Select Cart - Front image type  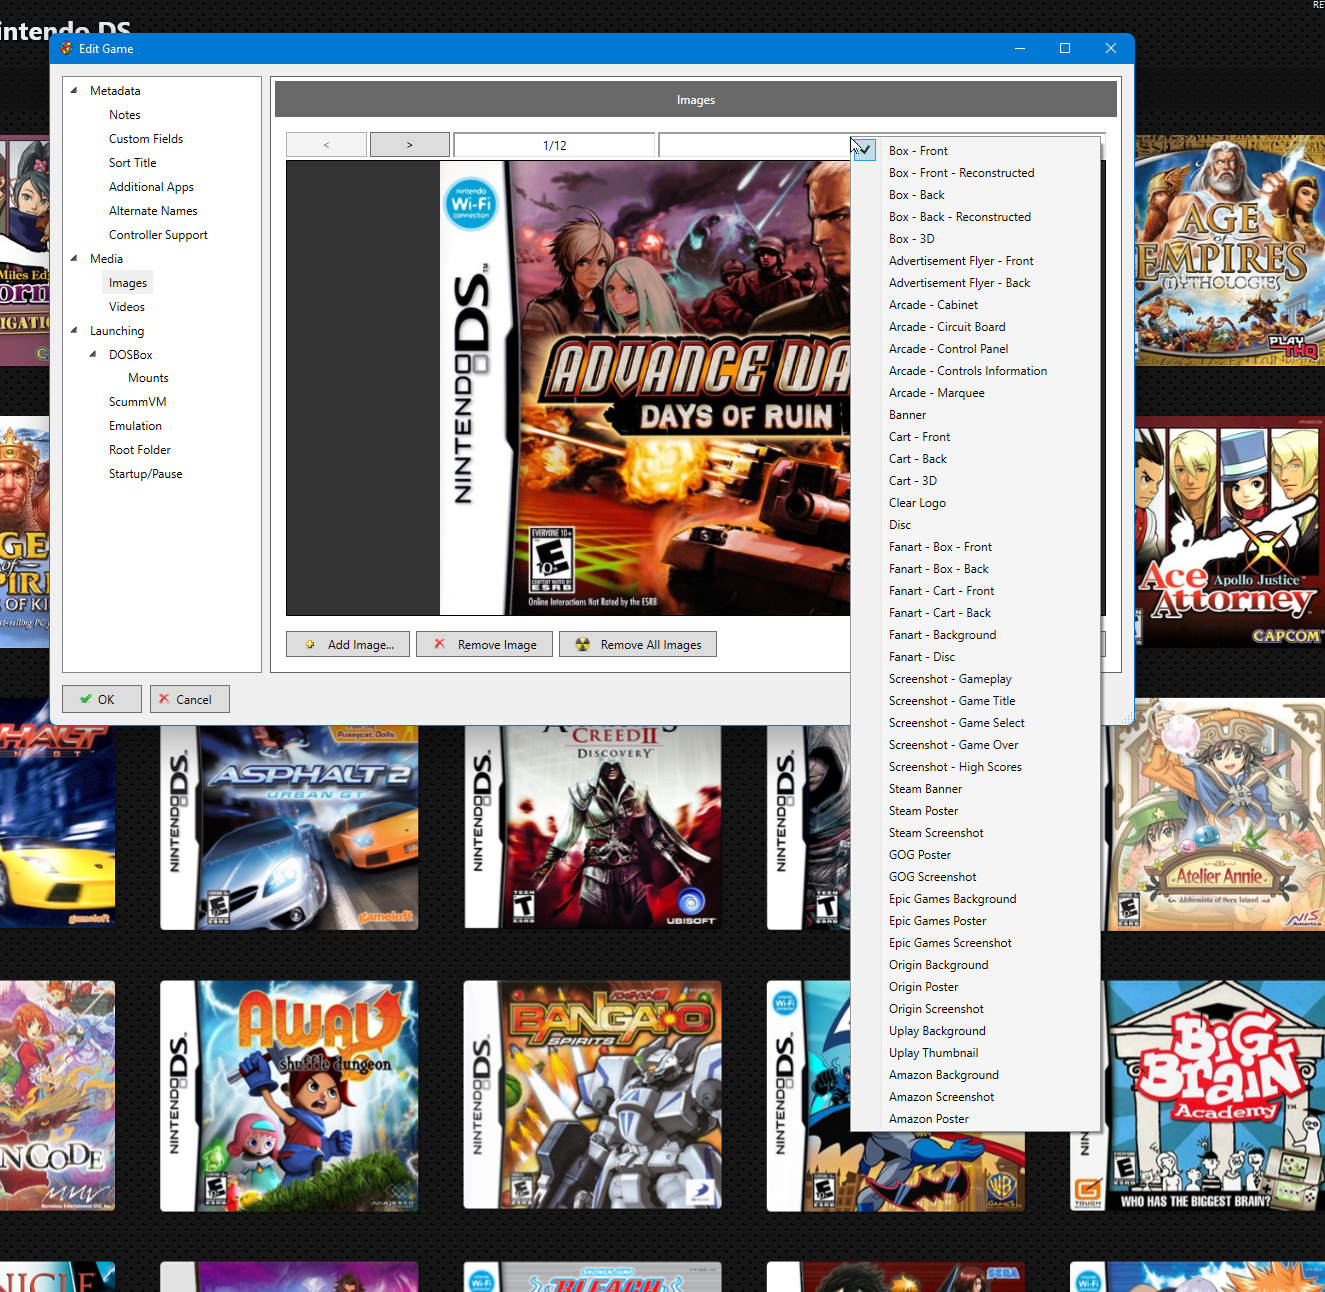976,437
